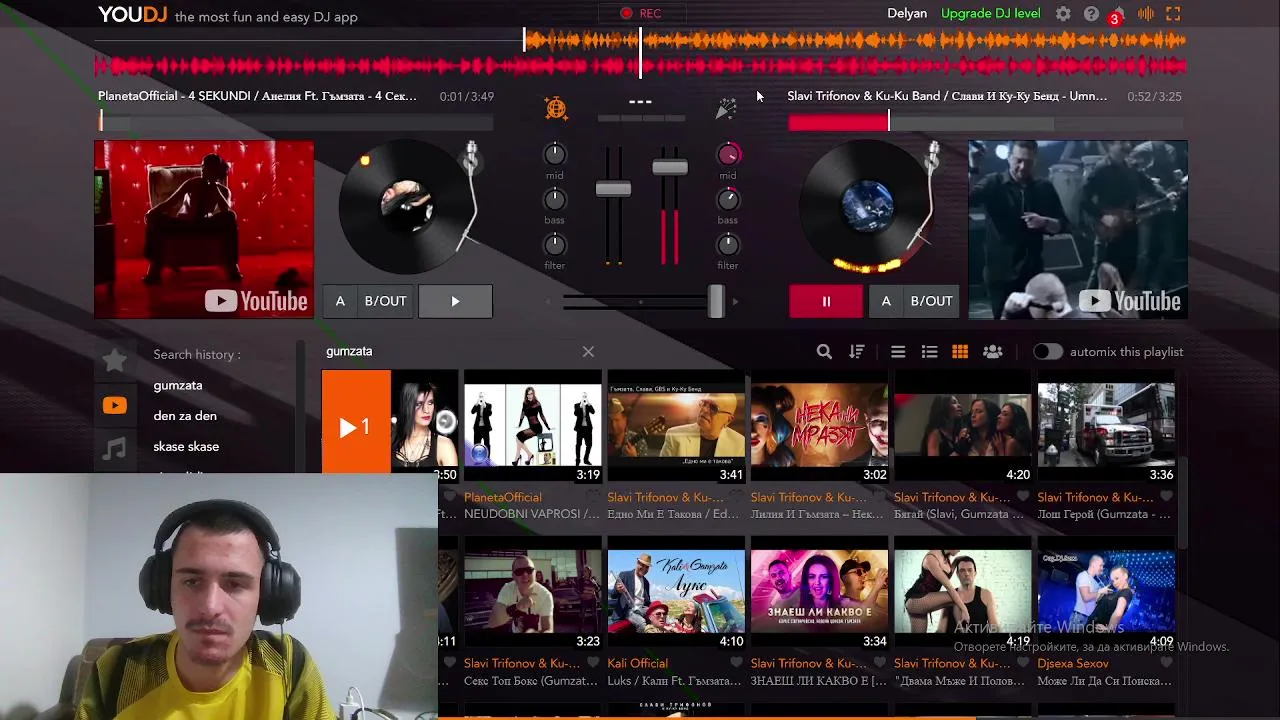
Task: Open the settings gear icon
Action: [1063, 14]
